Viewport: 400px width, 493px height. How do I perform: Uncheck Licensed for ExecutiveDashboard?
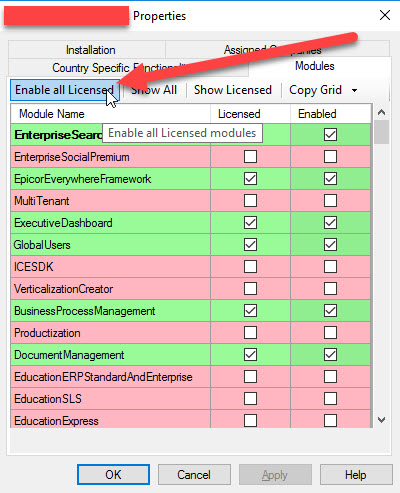coord(250,222)
